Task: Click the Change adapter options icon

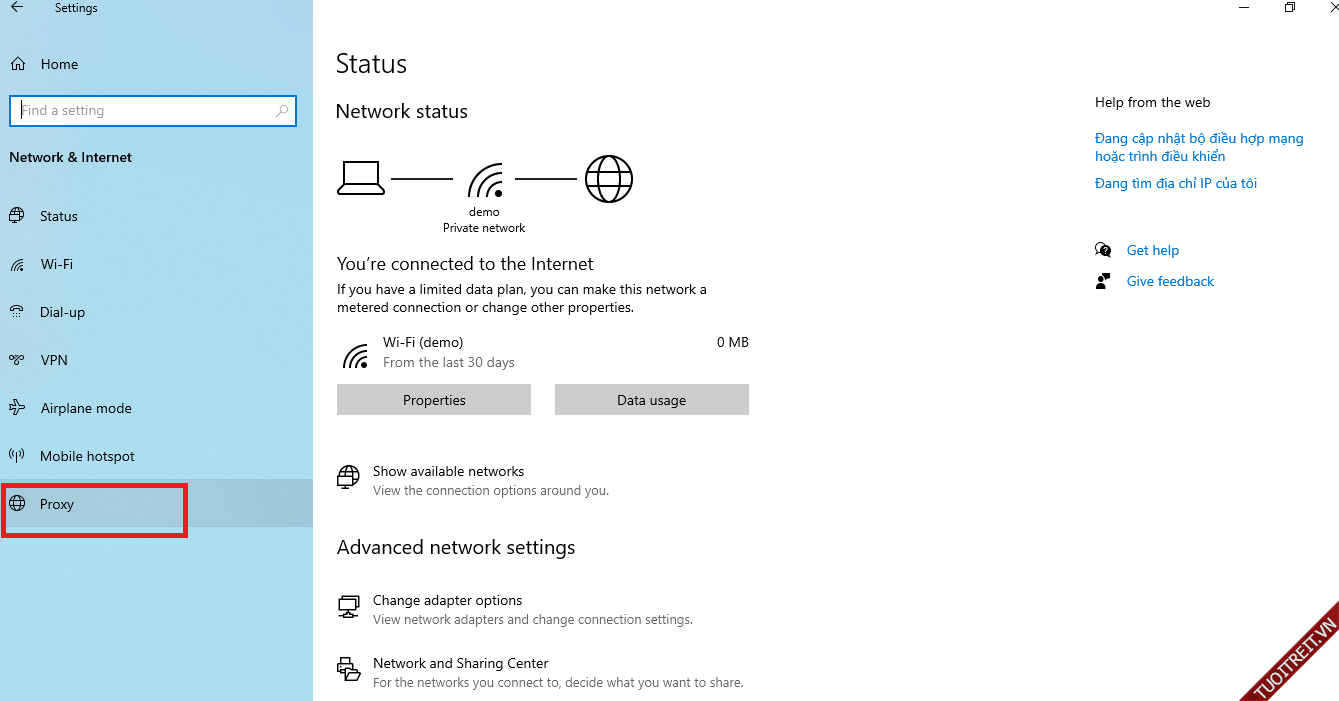Action: [x=348, y=606]
